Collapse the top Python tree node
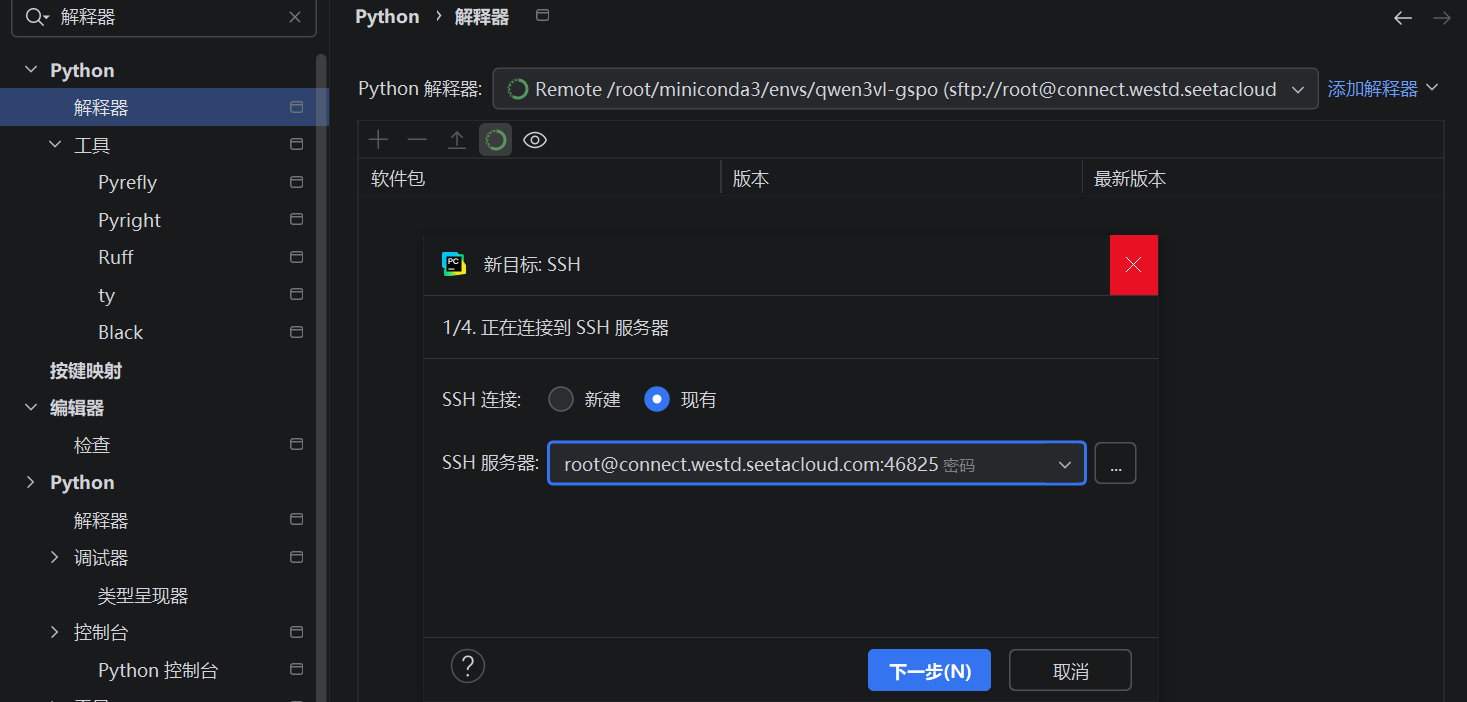The width and height of the screenshot is (1467, 702). click(32, 70)
